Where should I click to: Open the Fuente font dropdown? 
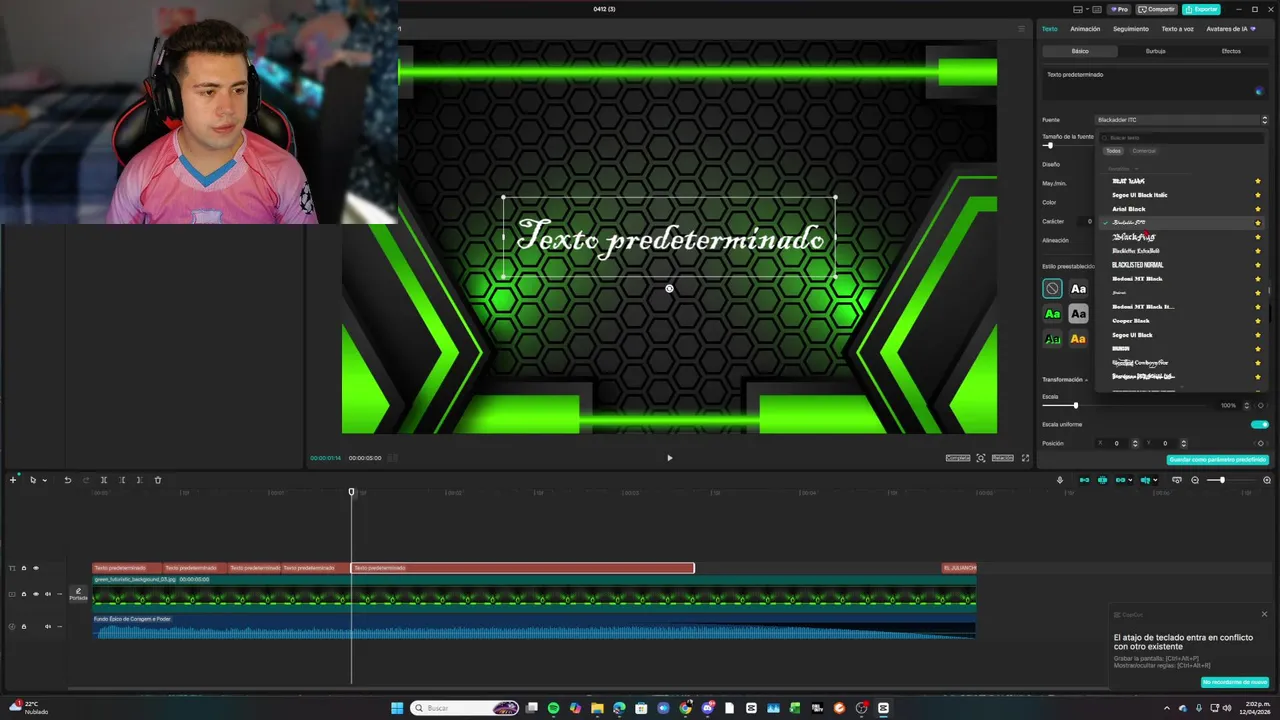pos(1182,120)
